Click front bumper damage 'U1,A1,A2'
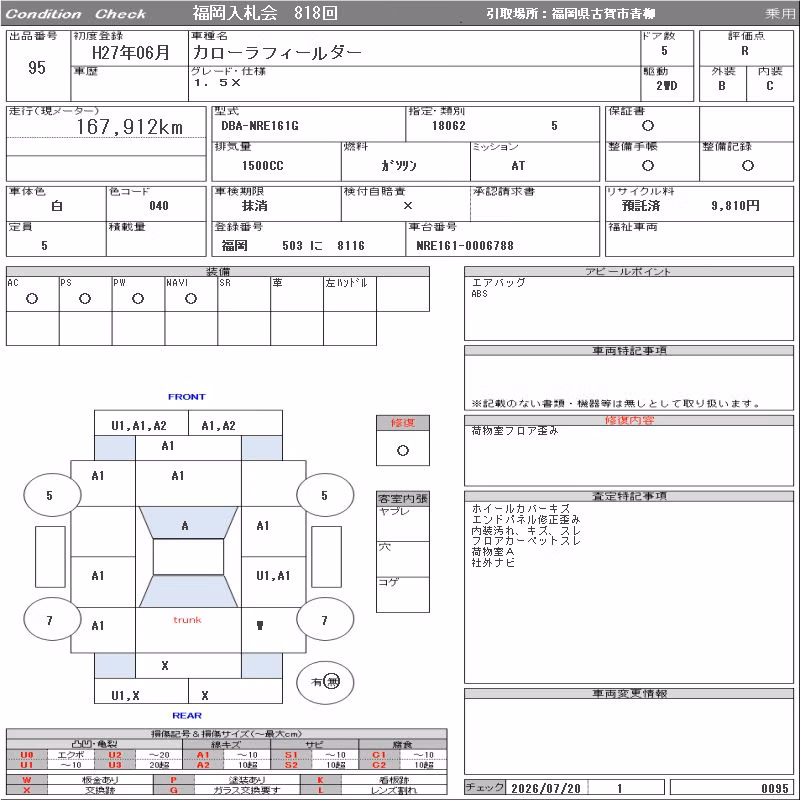 [x=139, y=426]
